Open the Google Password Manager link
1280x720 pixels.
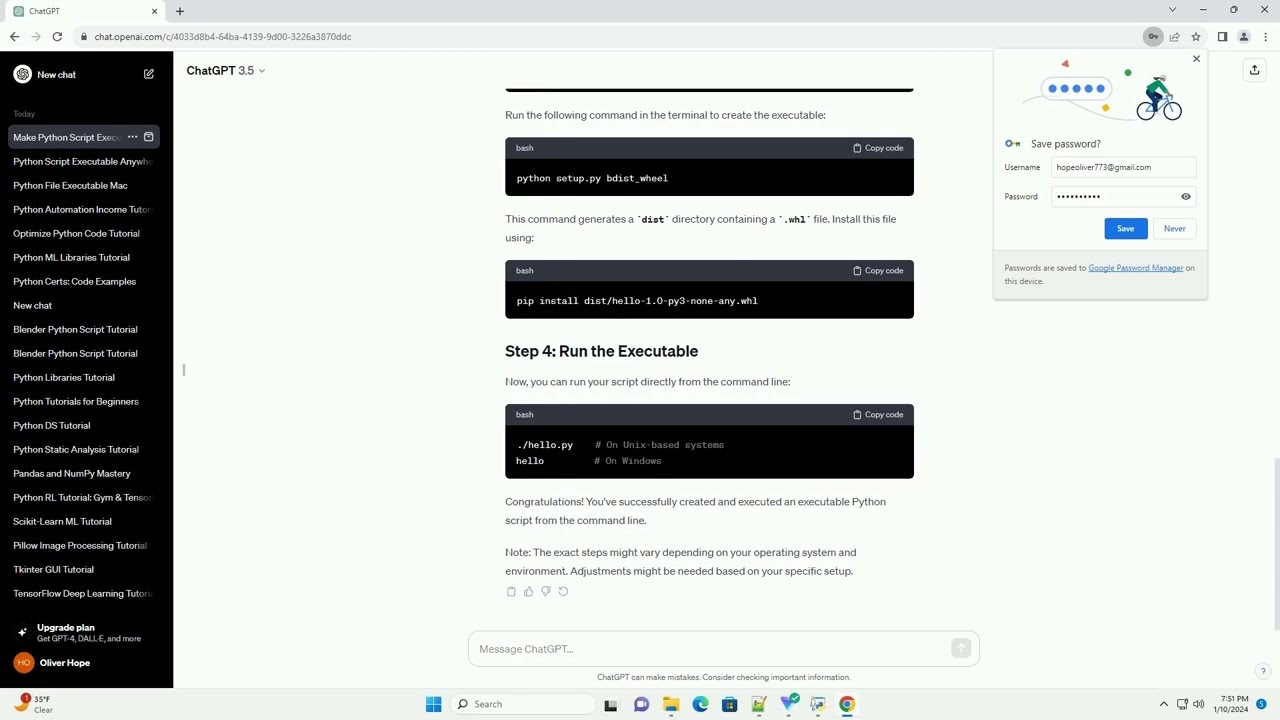pos(1135,268)
